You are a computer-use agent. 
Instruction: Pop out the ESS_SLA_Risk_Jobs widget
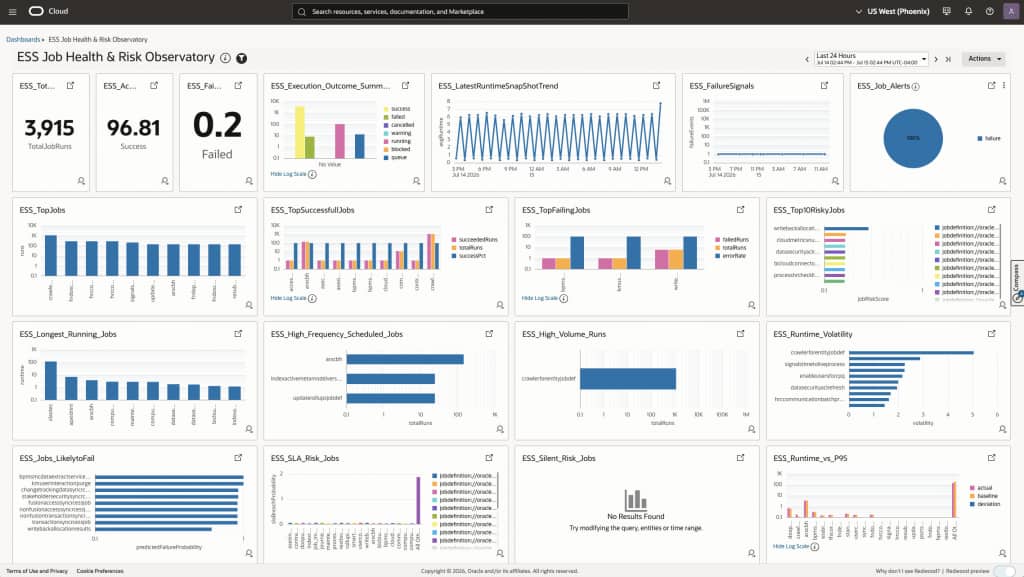tap(489, 458)
